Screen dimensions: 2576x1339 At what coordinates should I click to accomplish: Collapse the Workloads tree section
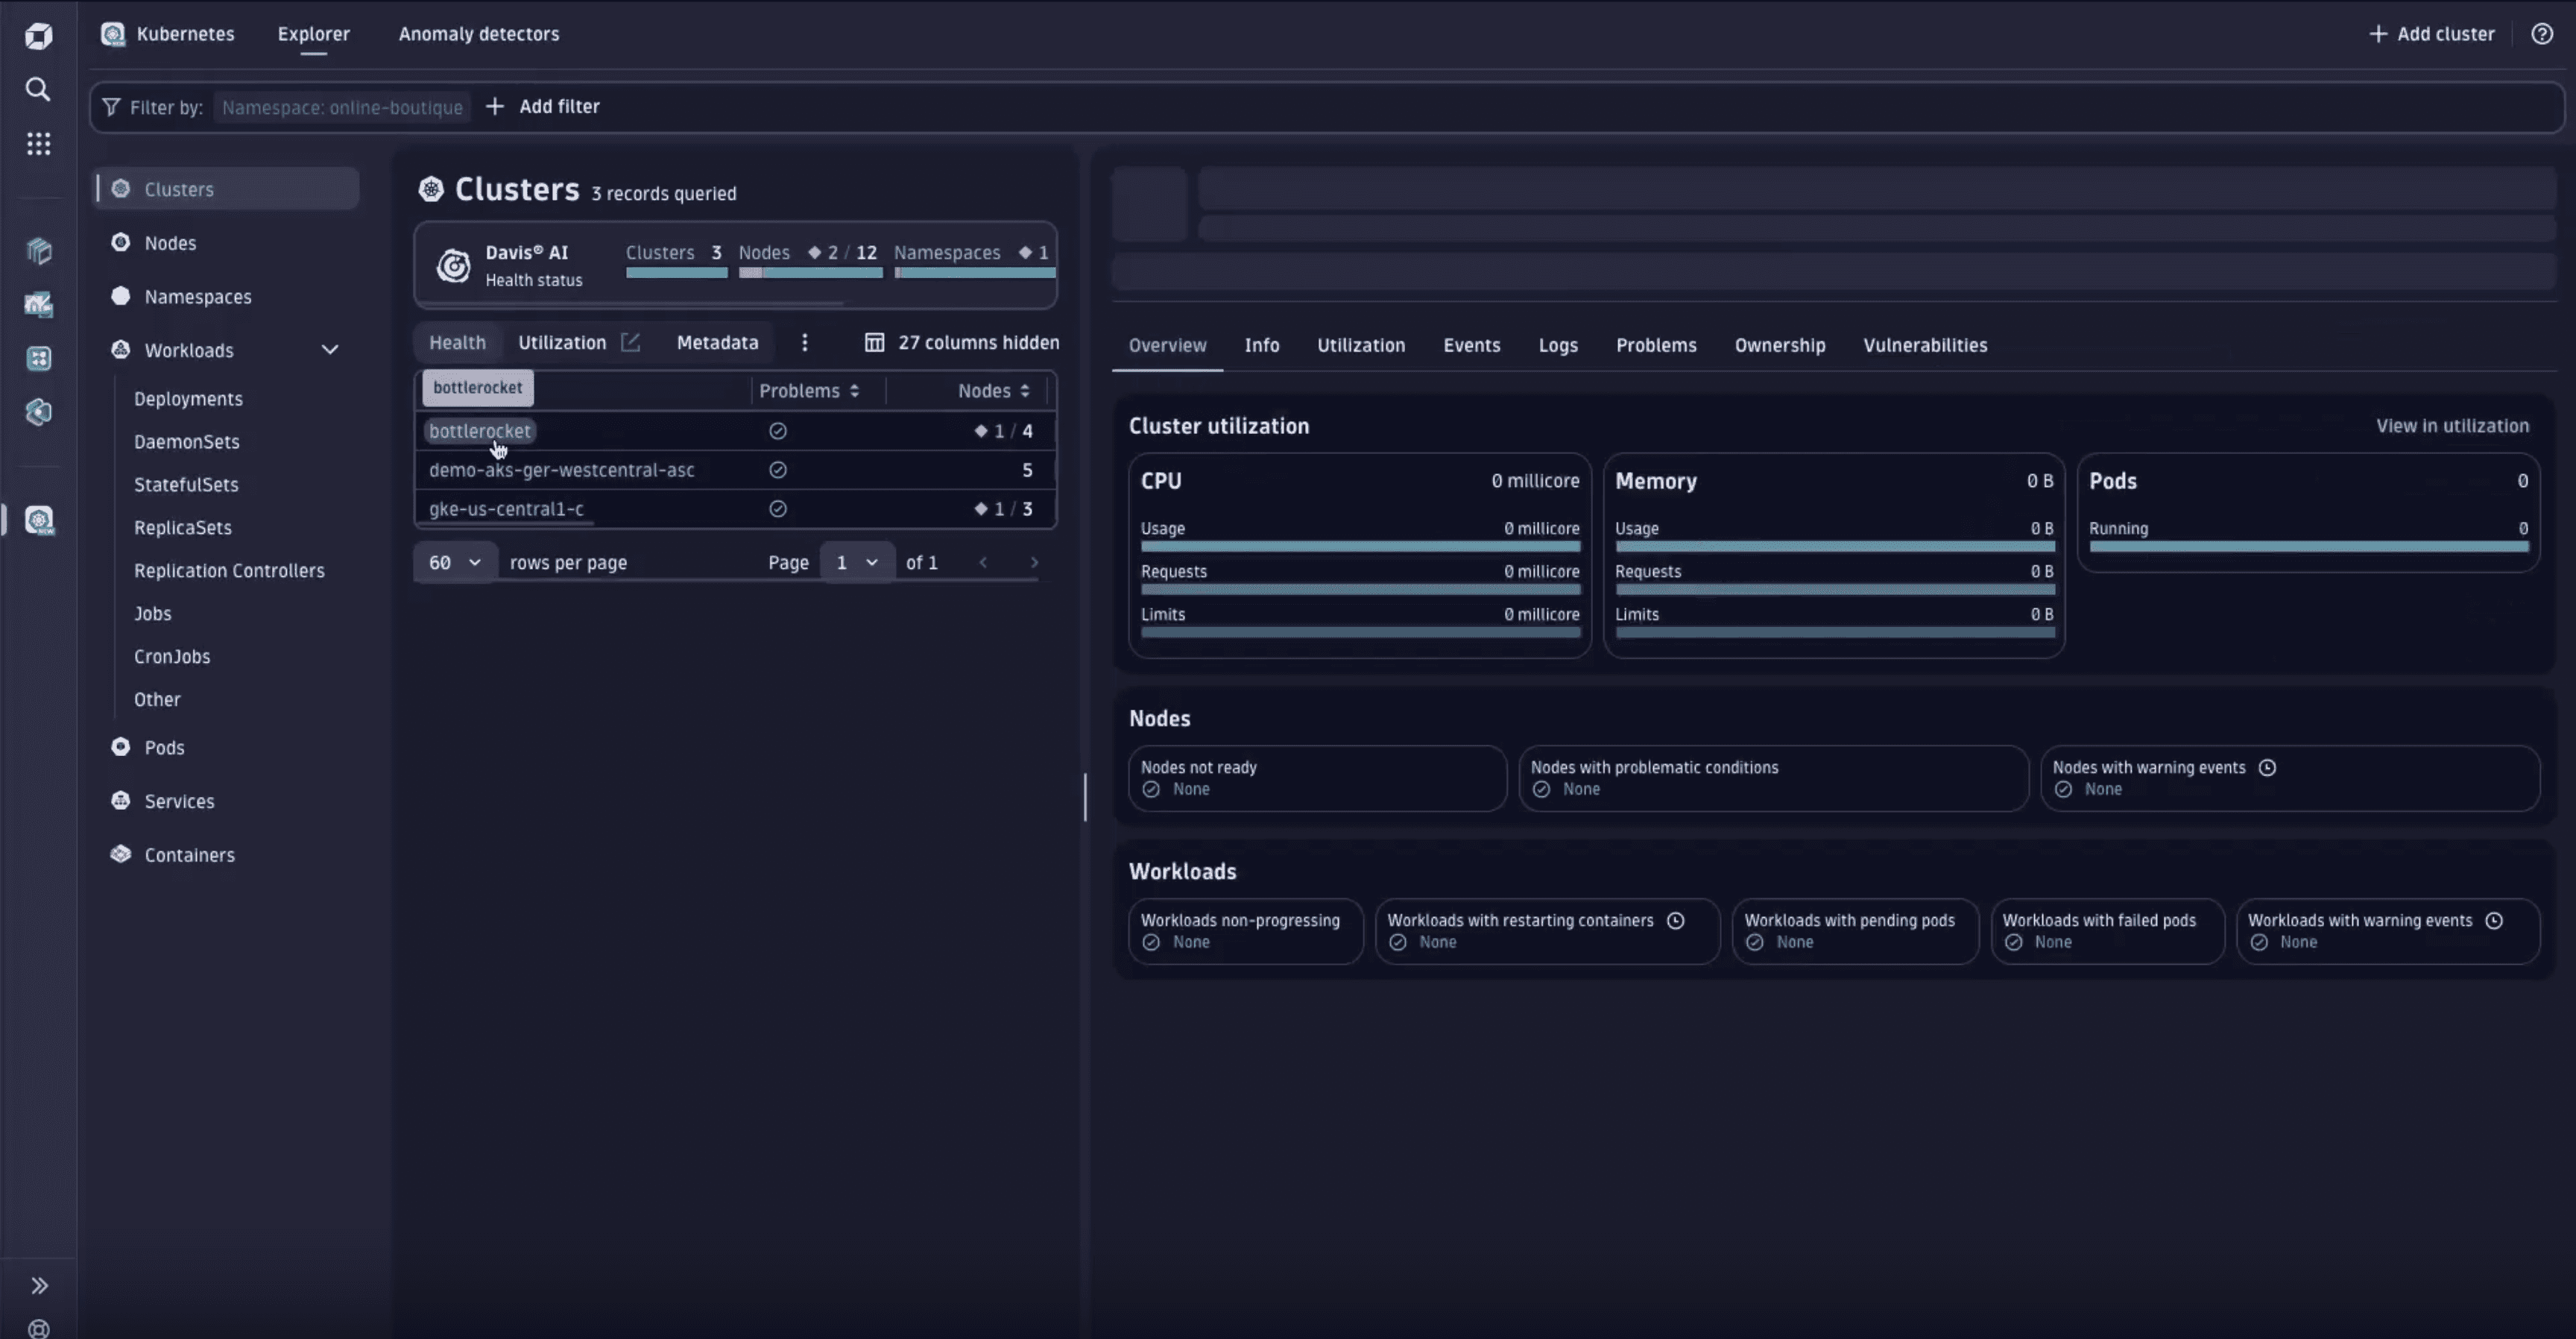(x=329, y=350)
